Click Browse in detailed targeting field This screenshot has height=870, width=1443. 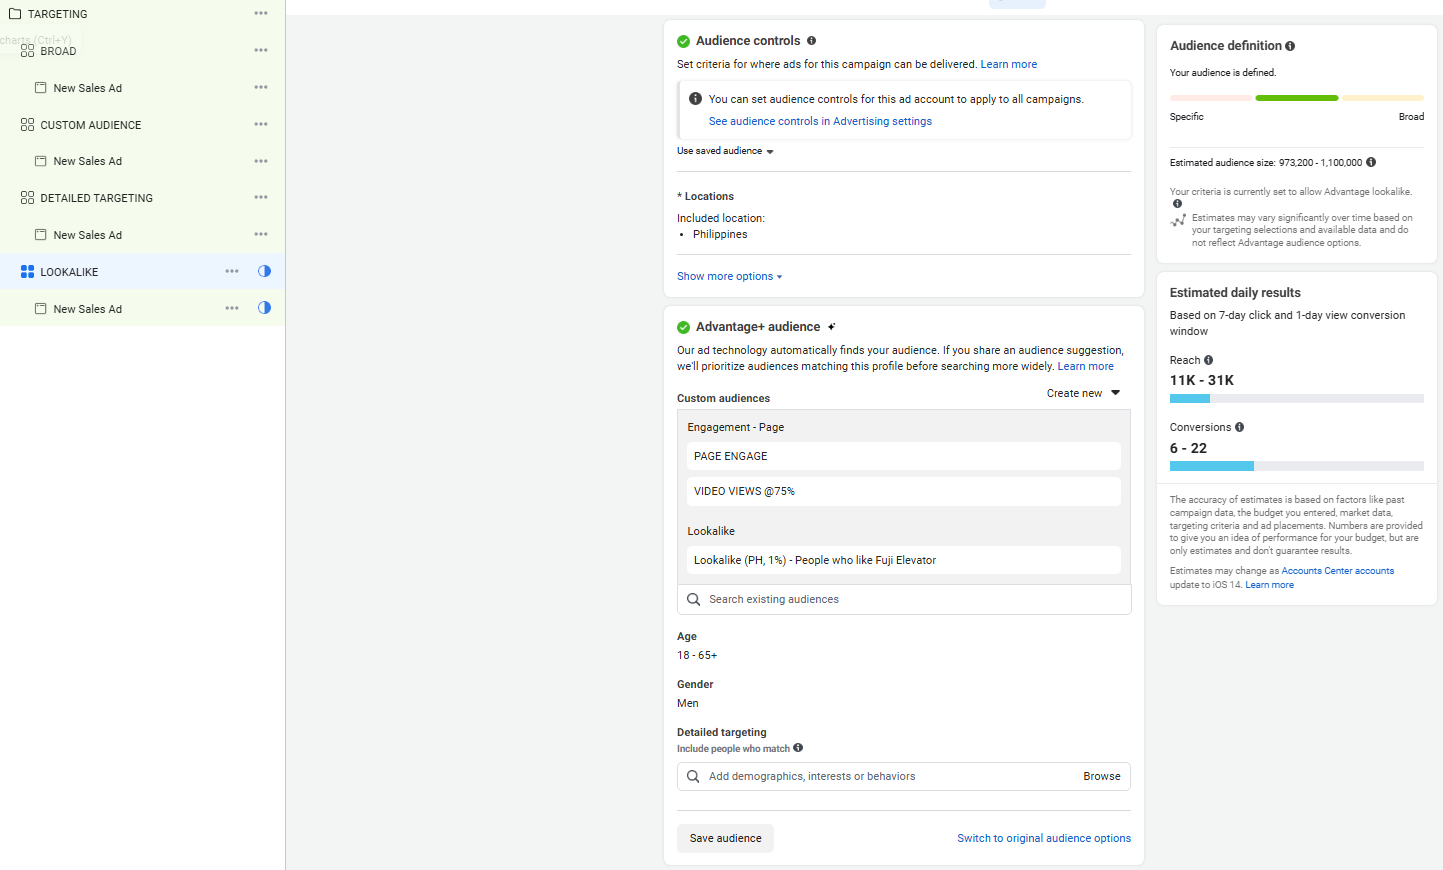click(1101, 776)
